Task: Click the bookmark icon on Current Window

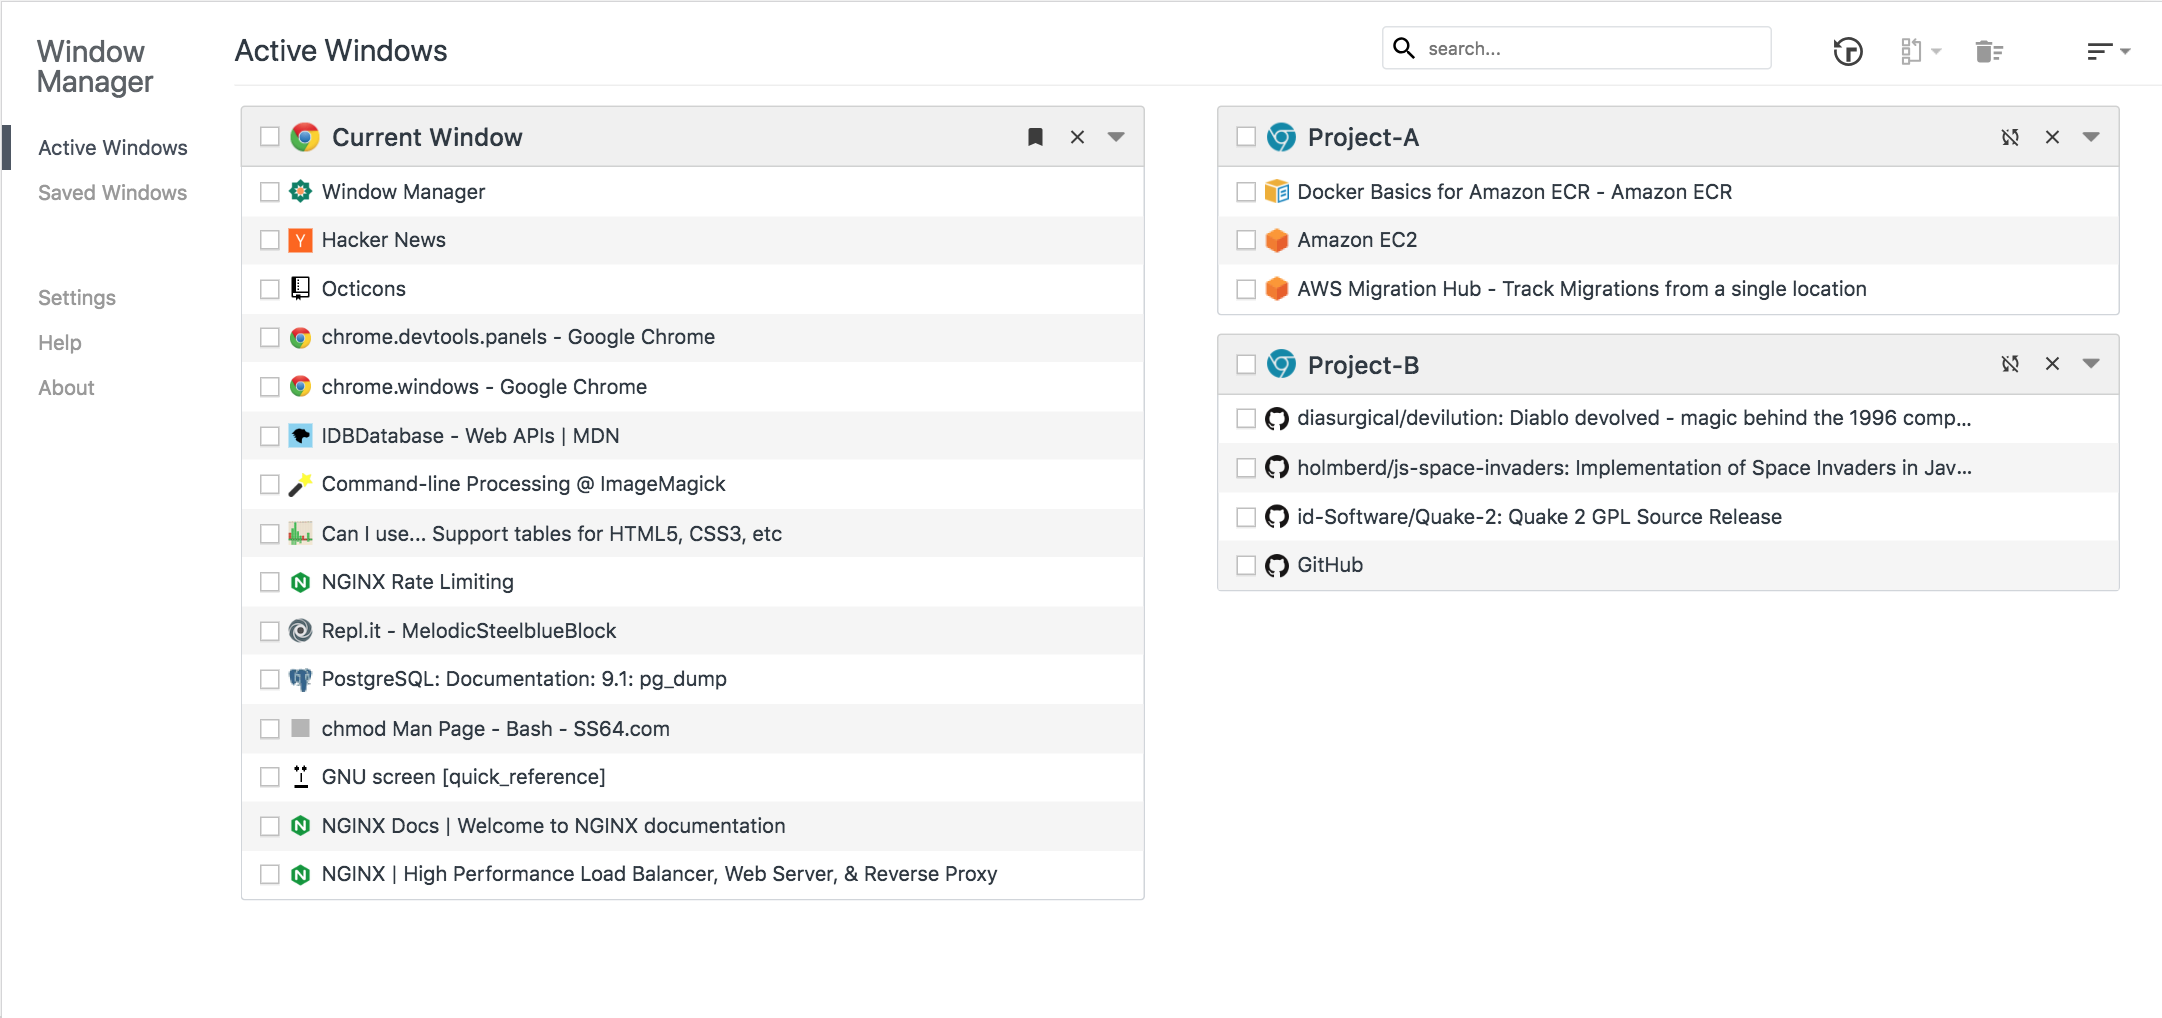Action: click(x=1035, y=137)
